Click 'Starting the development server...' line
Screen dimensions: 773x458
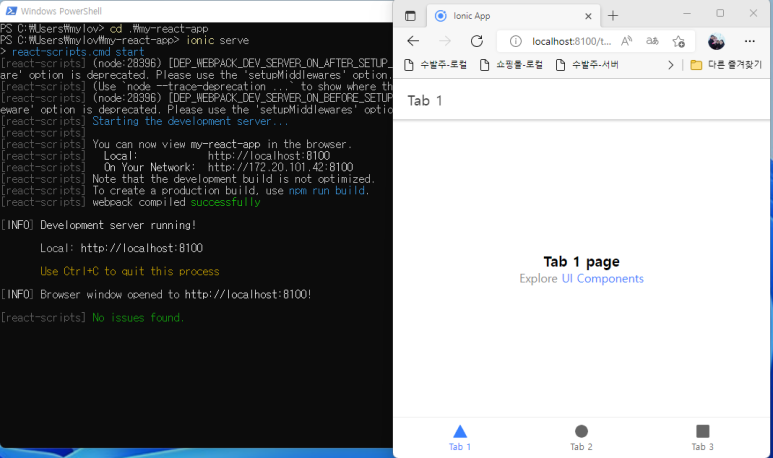click(190, 121)
